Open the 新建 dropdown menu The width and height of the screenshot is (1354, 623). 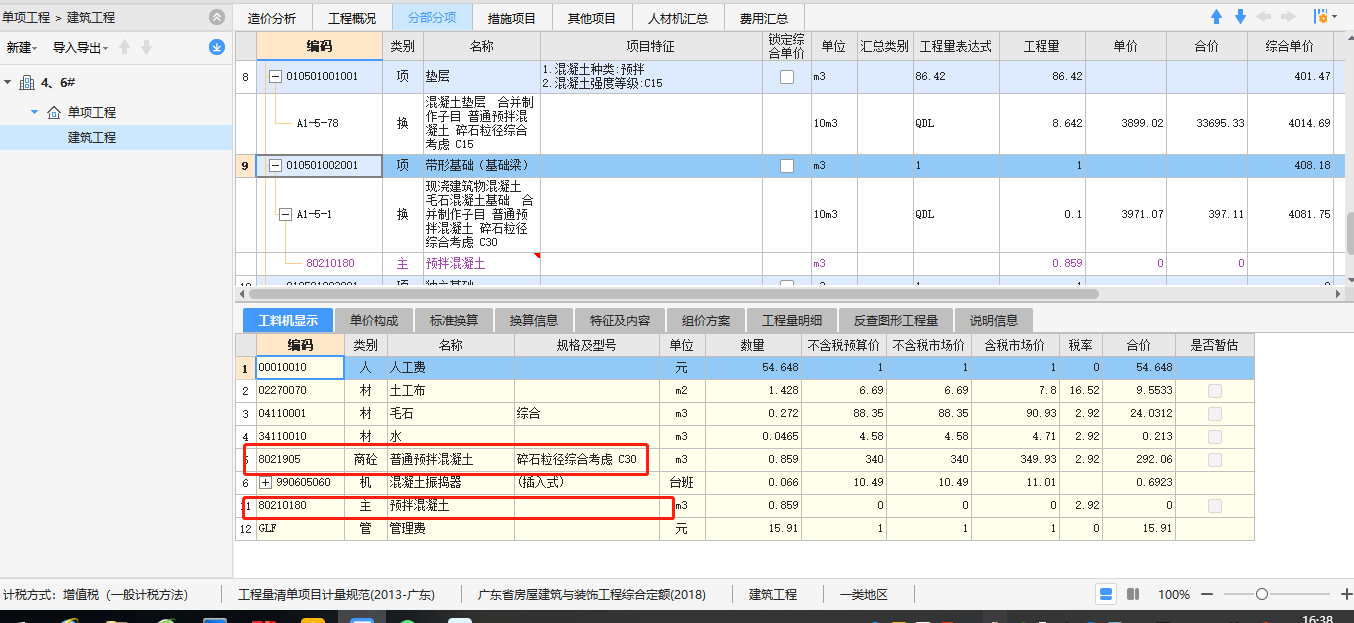(22, 48)
